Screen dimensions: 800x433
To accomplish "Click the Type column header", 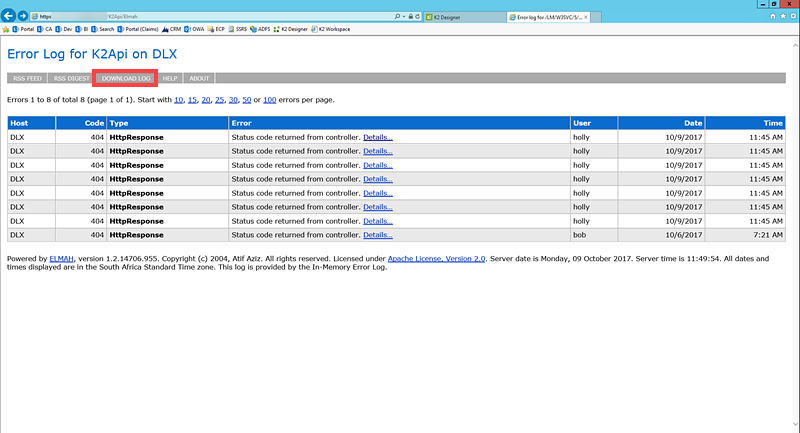I will pyautogui.click(x=167, y=123).
